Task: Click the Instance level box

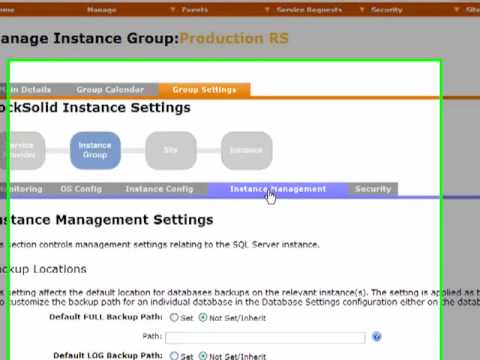Action: 247,150
